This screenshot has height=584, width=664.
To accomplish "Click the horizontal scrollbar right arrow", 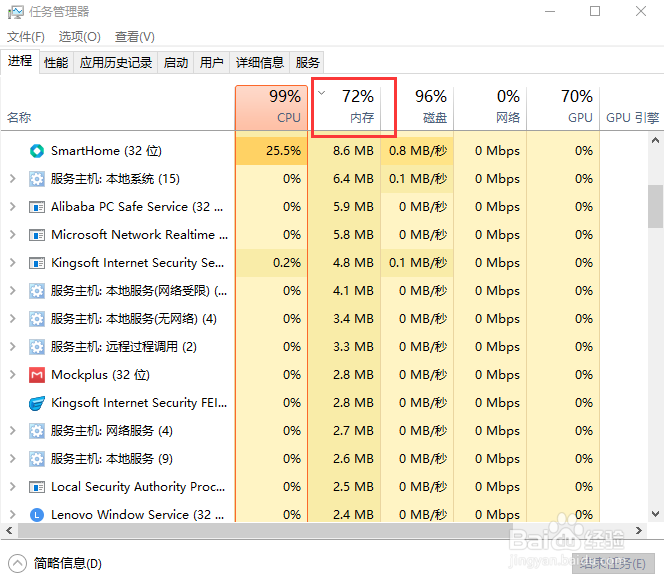I will pyautogui.click(x=639, y=530).
